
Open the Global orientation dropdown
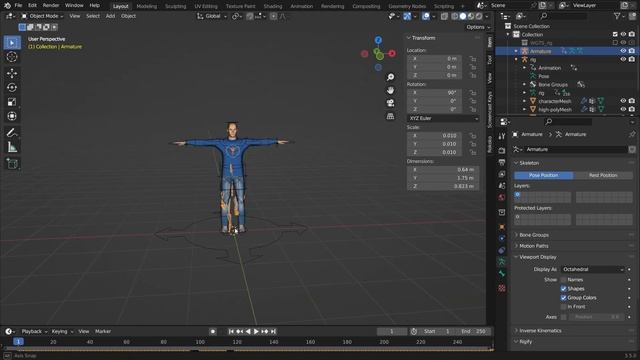click(x=211, y=16)
